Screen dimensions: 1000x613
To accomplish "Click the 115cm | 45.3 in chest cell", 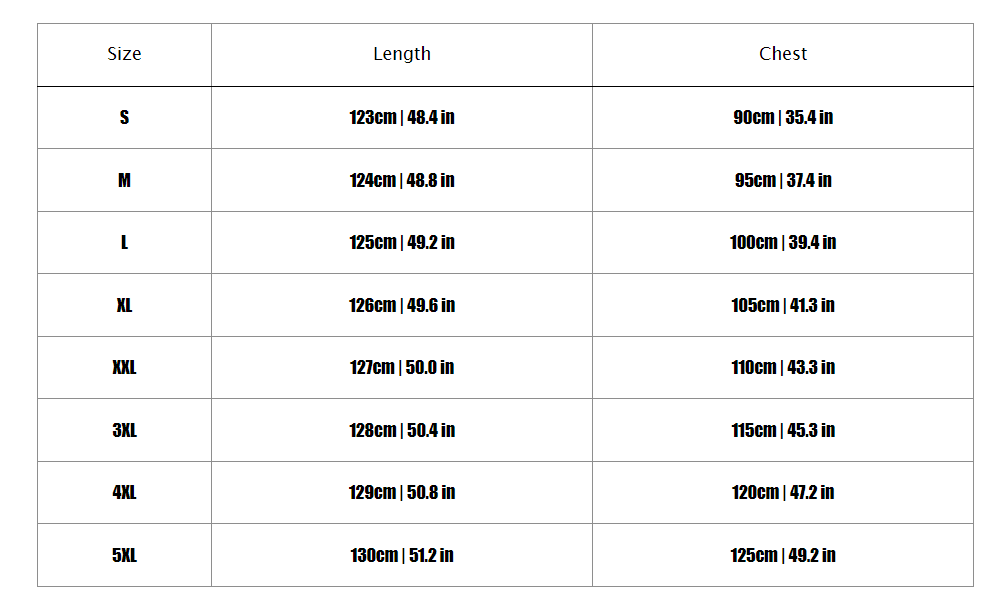I will pos(783,430).
